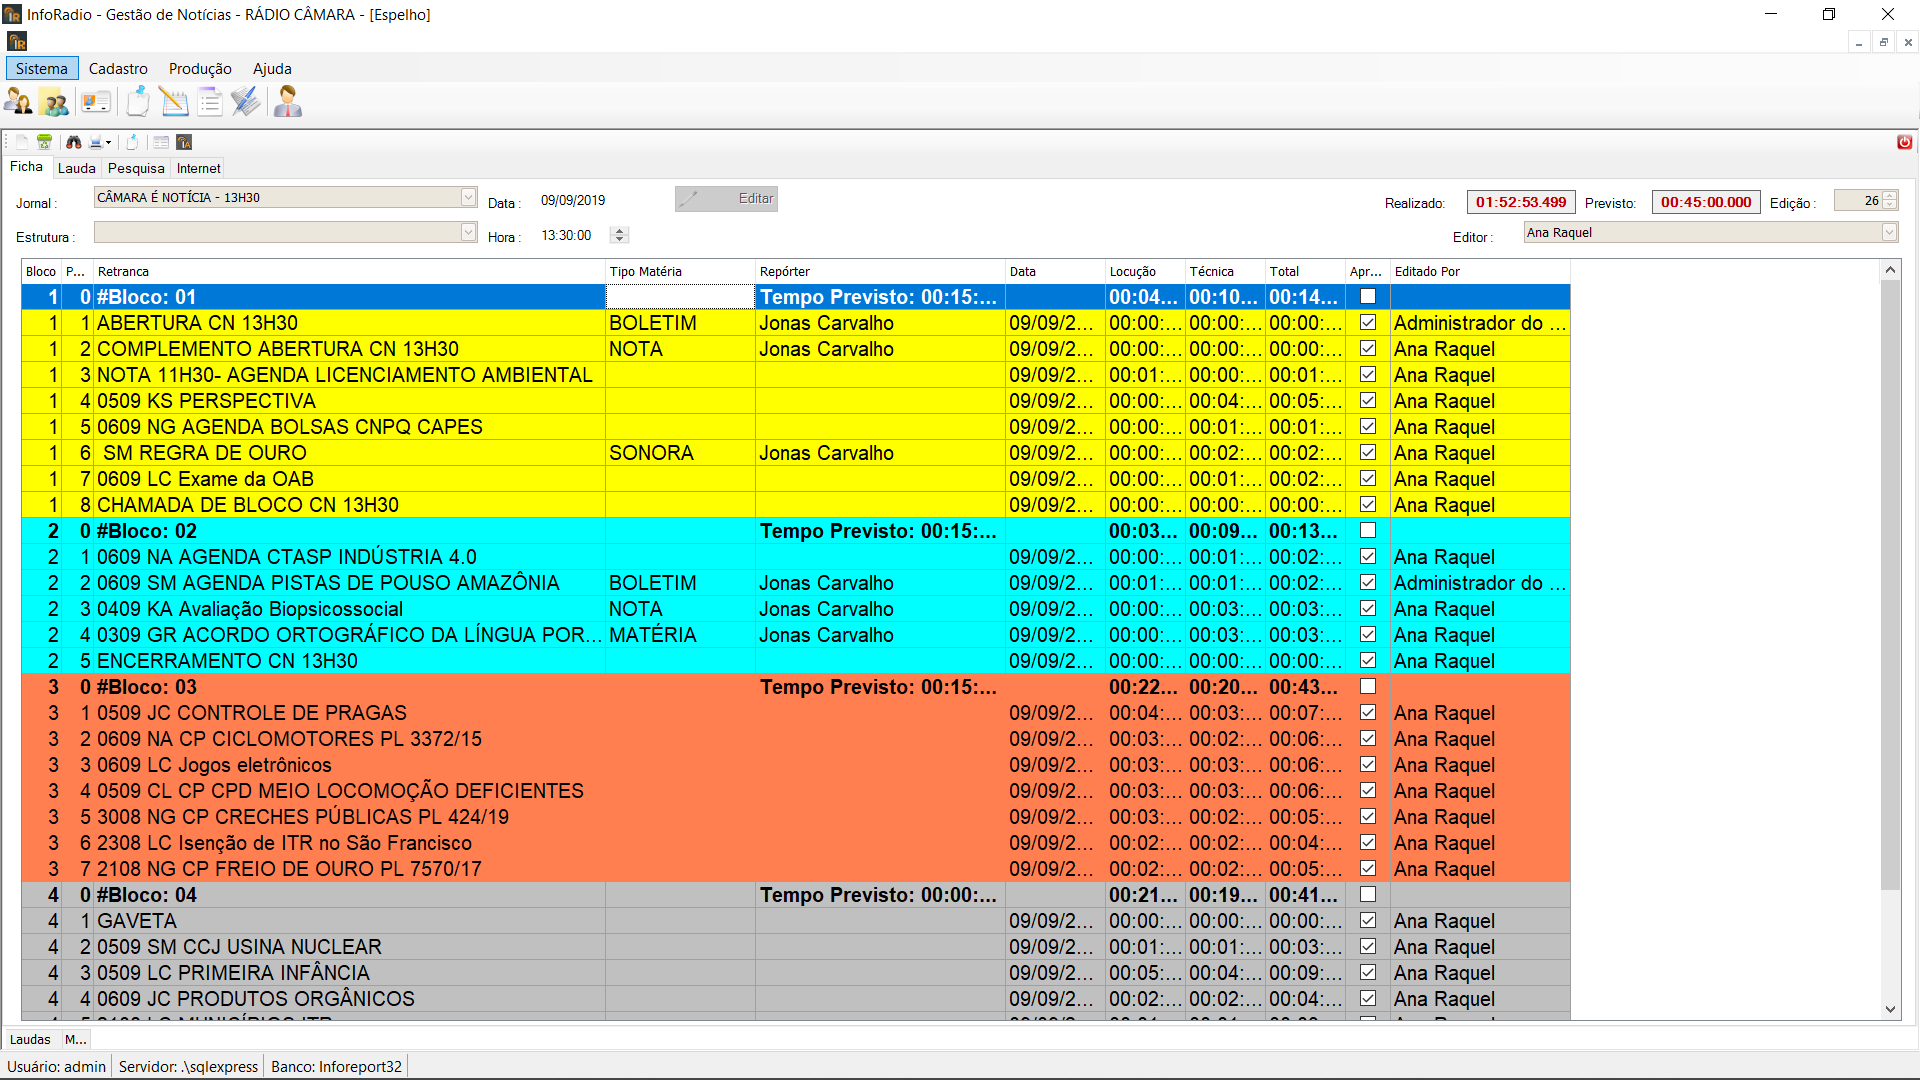This screenshot has height=1080, width=1920.
Task: Open the Editor Ana Raquel dropdown
Action: pos(1889,232)
